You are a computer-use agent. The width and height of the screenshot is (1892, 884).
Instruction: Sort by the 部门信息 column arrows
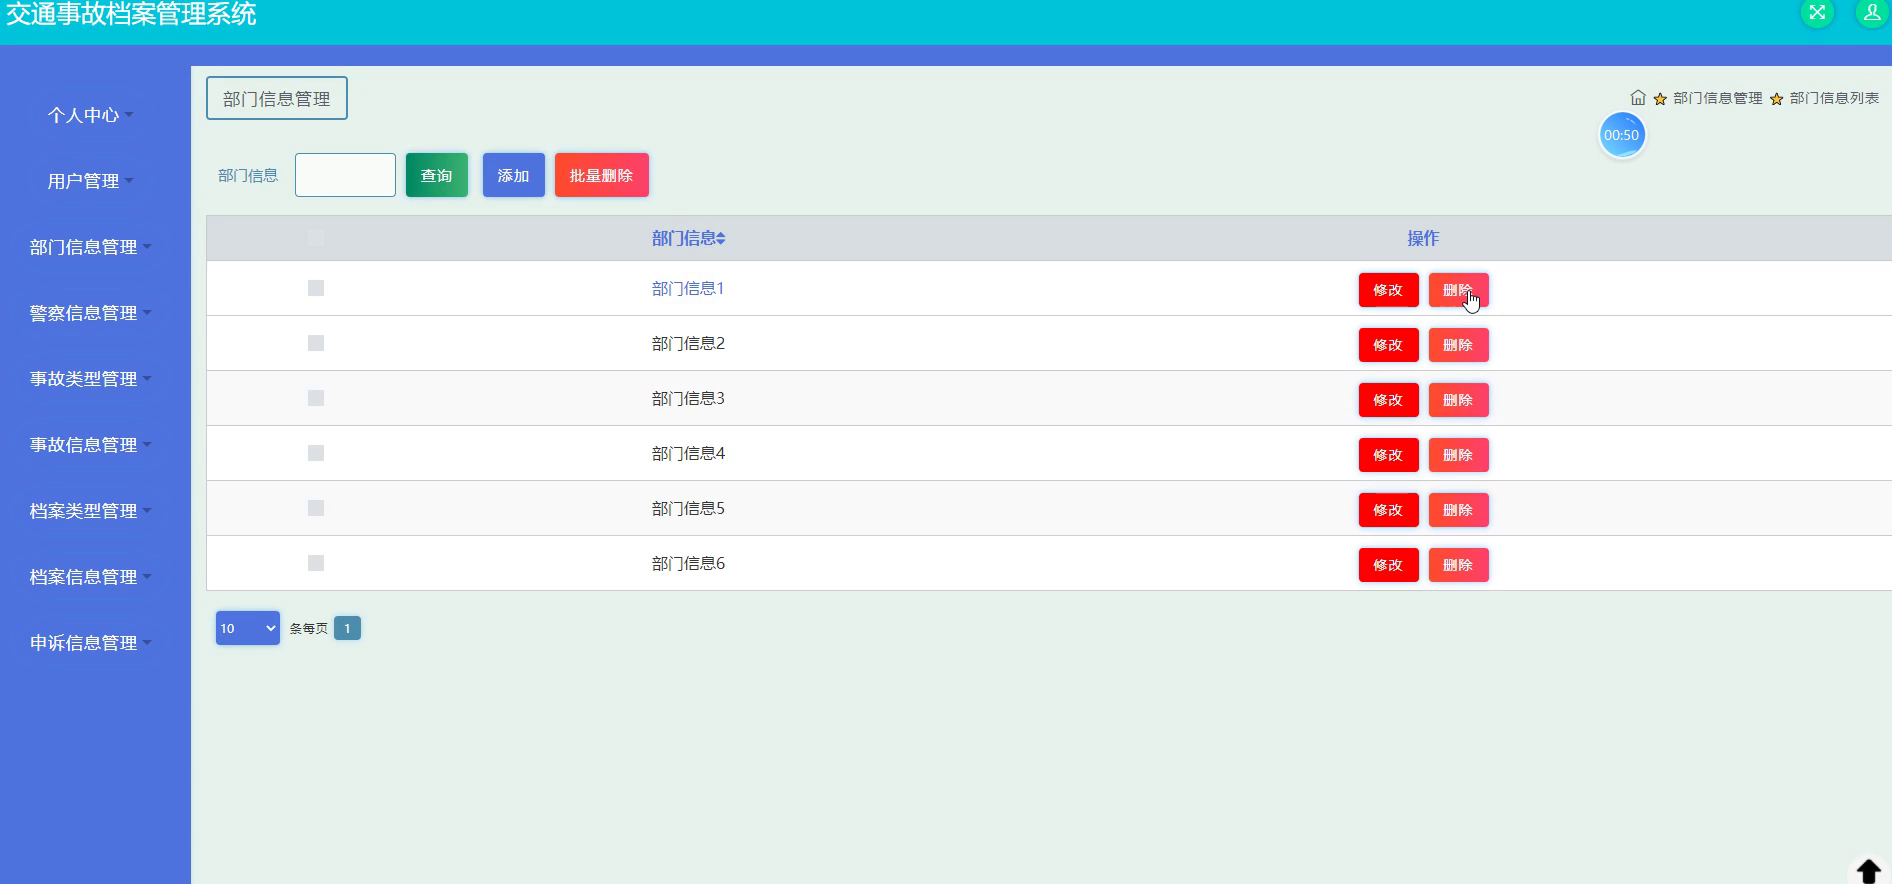(721, 239)
